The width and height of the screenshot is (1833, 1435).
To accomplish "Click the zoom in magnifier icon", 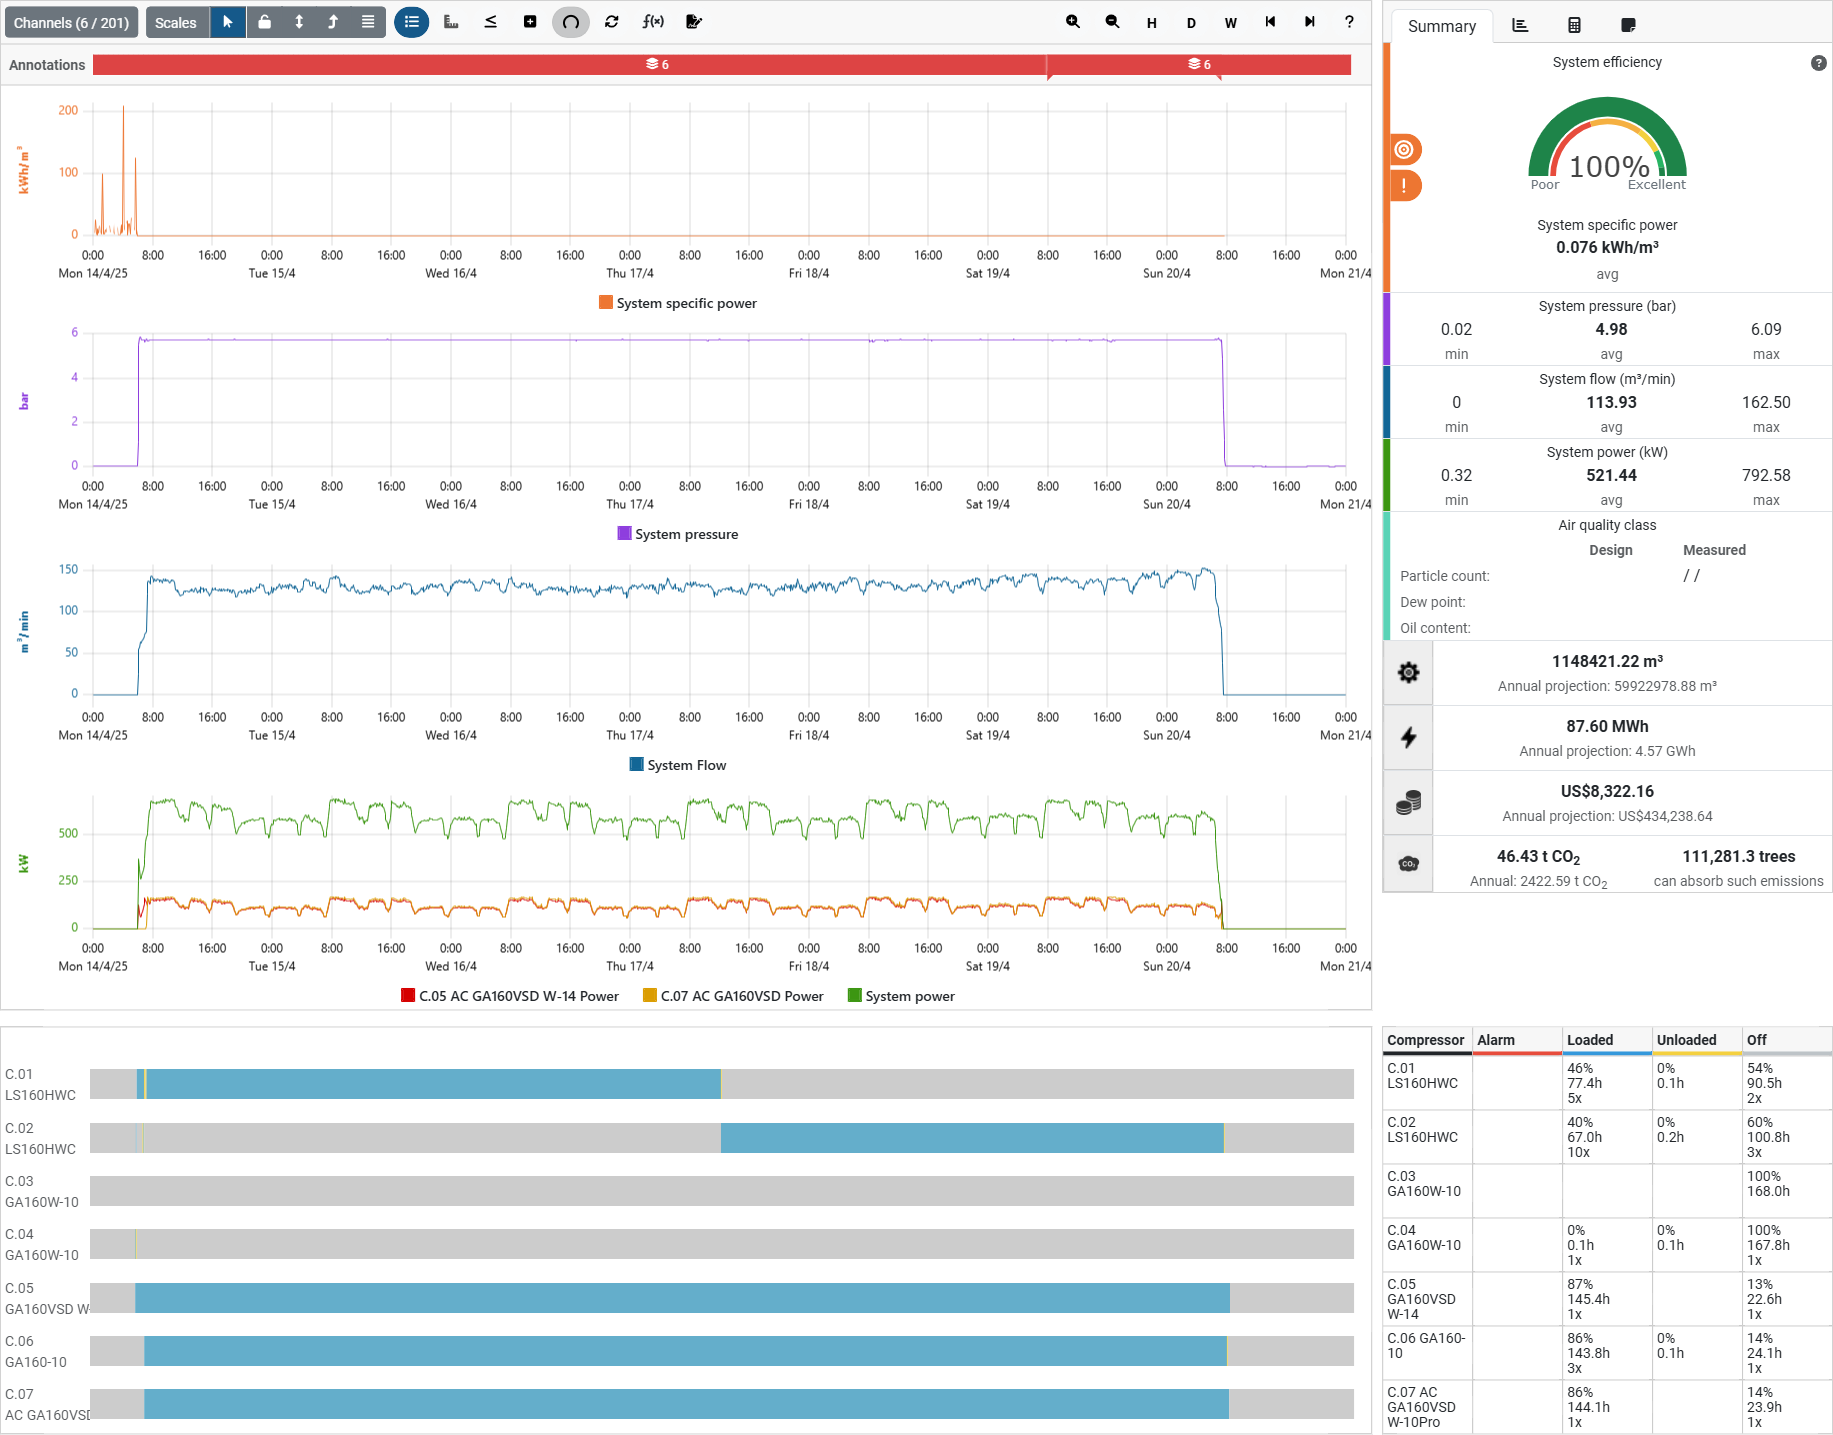I will click(x=1073, y=22).
